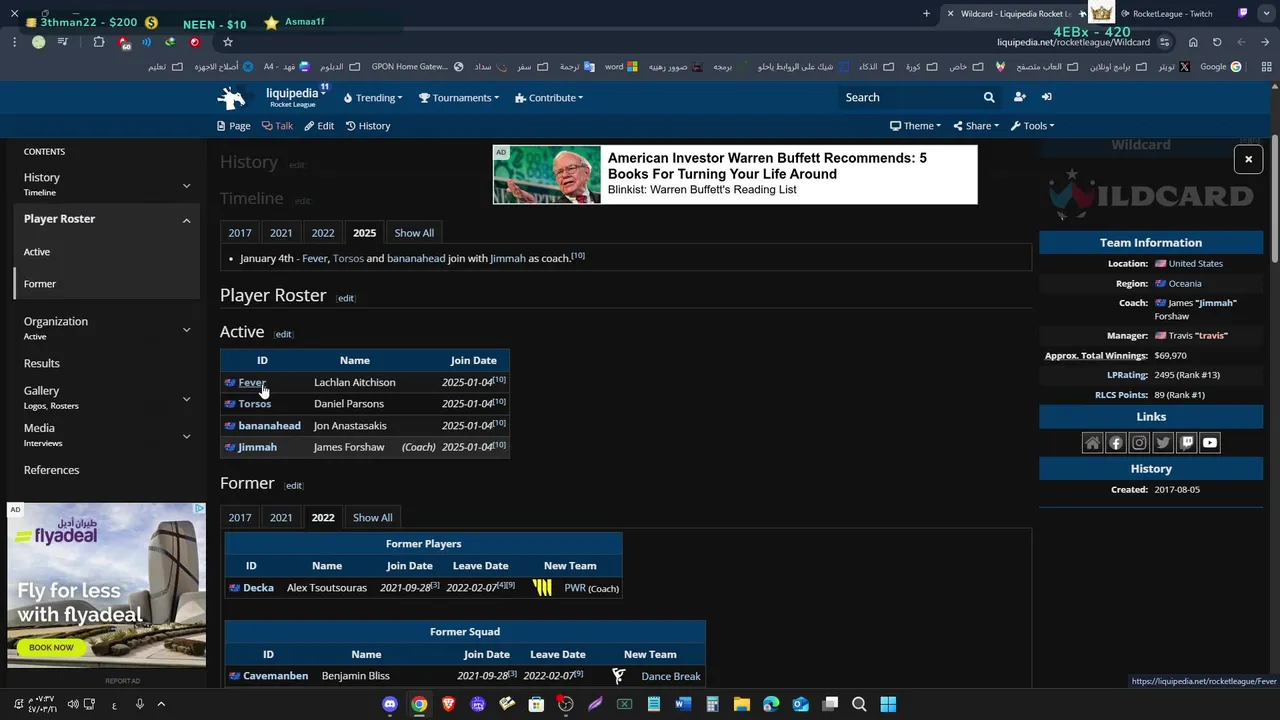Select the Page tab
The width and height of the screenshot is (1280, 720).
coord(234,126)
